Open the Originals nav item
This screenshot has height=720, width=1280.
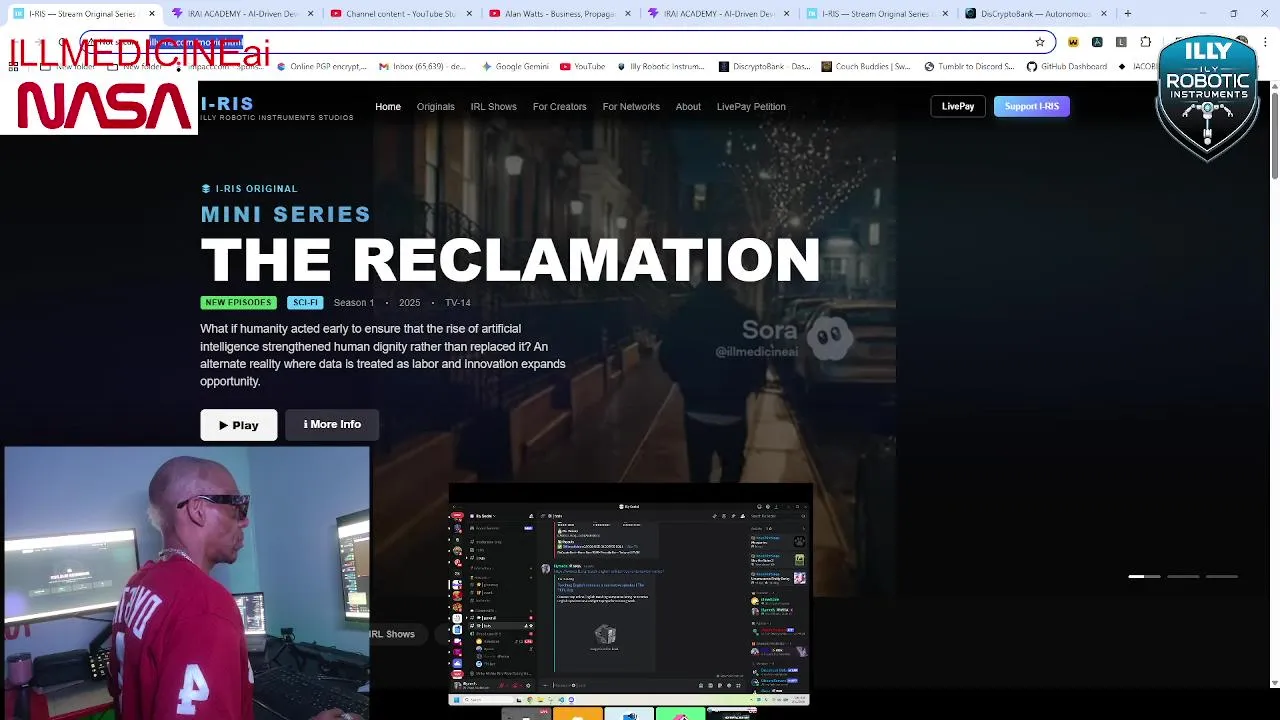pyautogui.click(x=435, y=106)
